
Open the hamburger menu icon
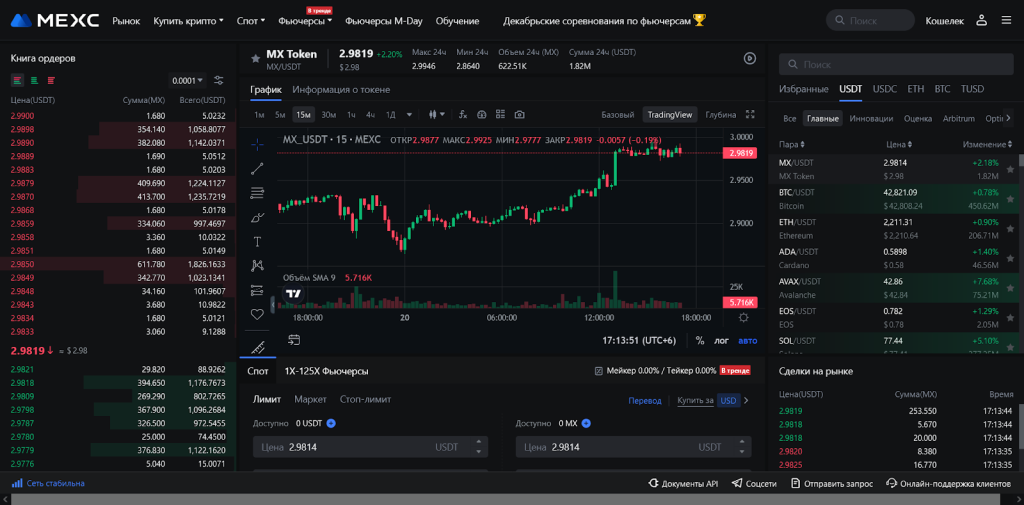(x=1006, y=20)
